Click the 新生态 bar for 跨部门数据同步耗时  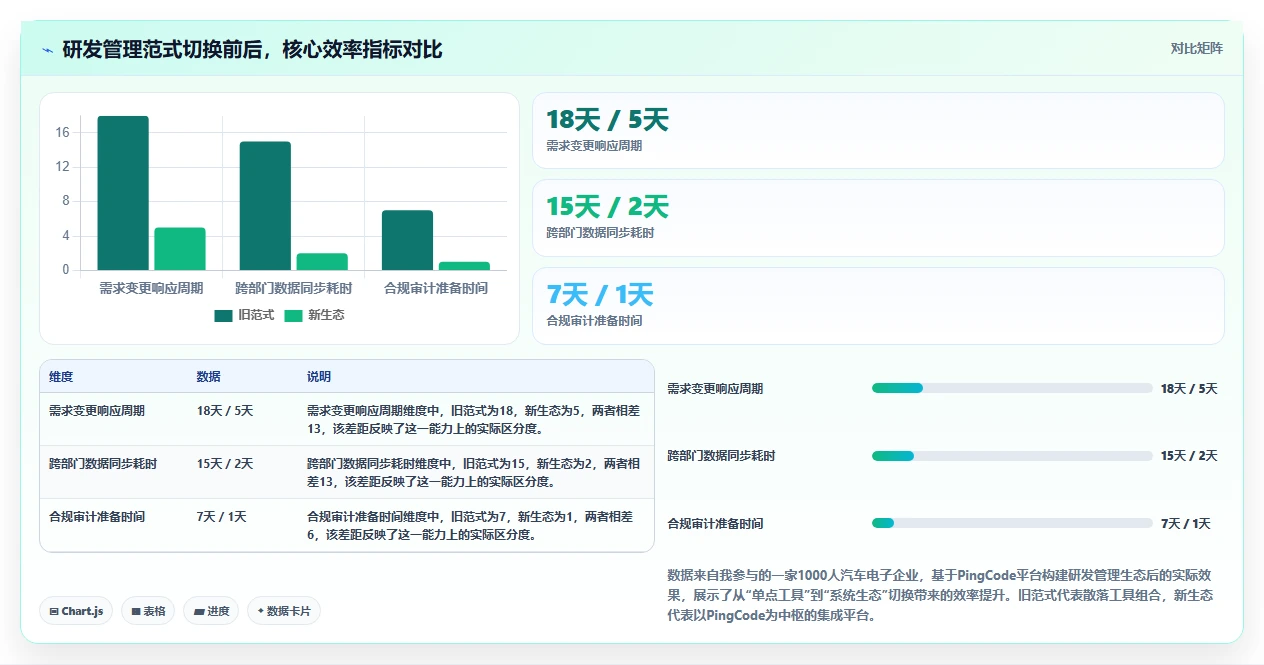[x=322, y=262]
